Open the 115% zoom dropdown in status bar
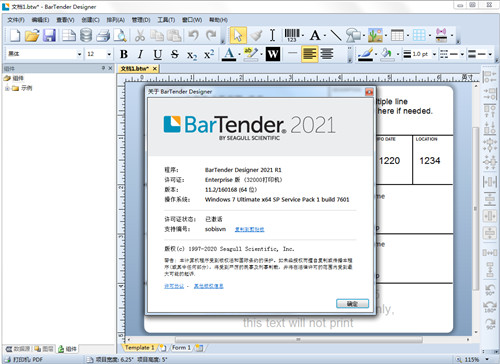Image resolution: width=500 pixels, height=364 pixels. pos(487,360)
